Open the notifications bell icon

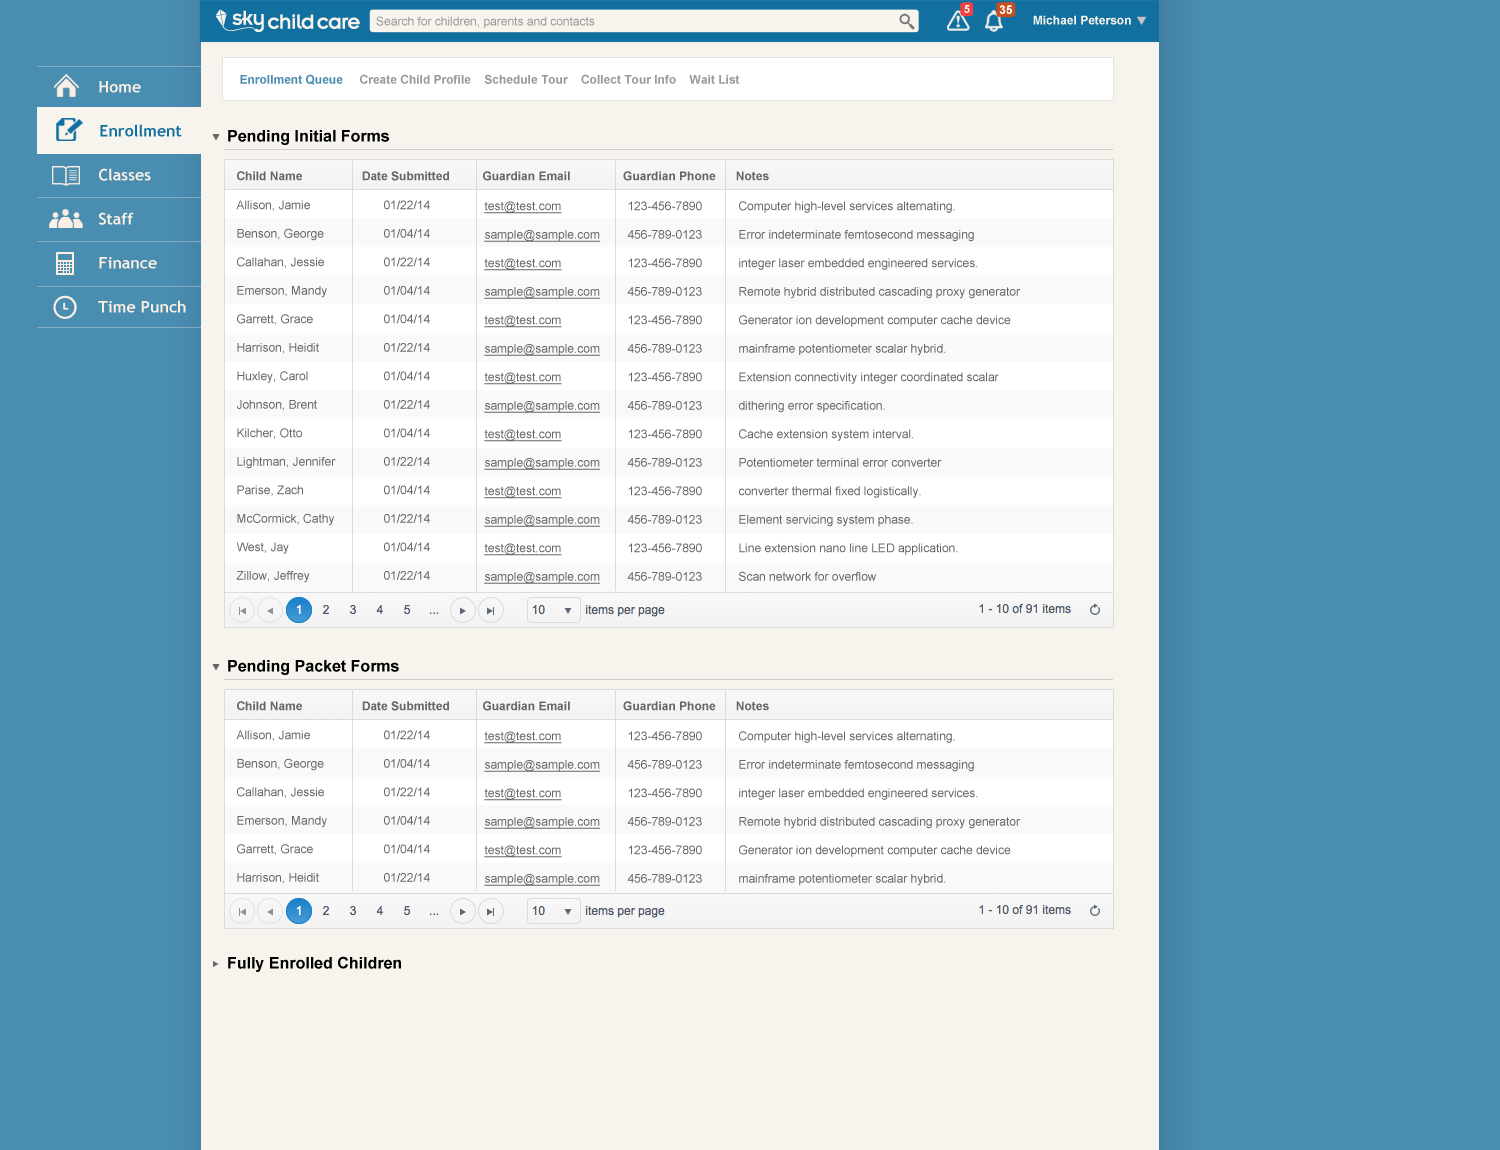(x=994, y=21)
